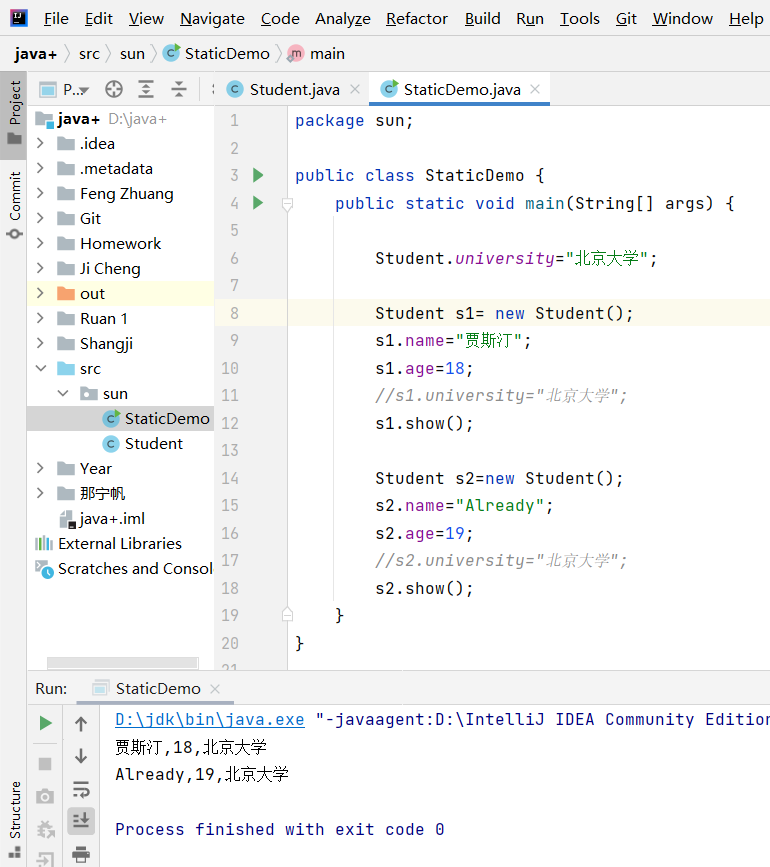Select the Student class in project tree
The height and width of the screenshot is (867, 770).
(x=153, y=444)
